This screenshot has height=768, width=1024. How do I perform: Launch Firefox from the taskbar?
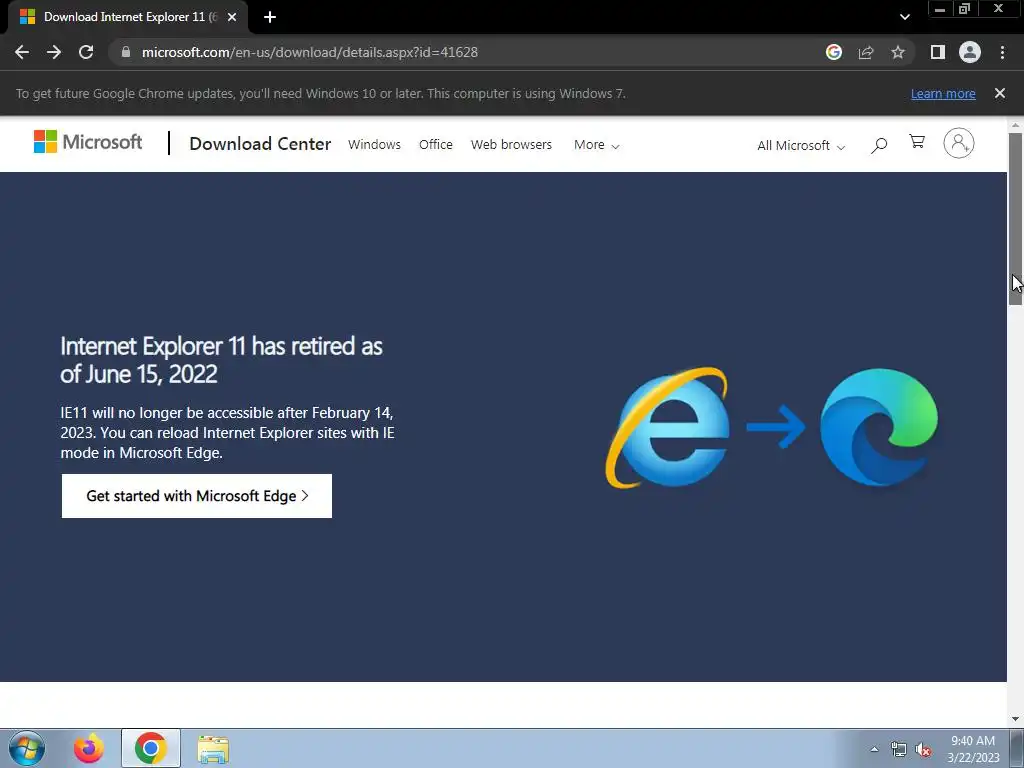point(89,748)
